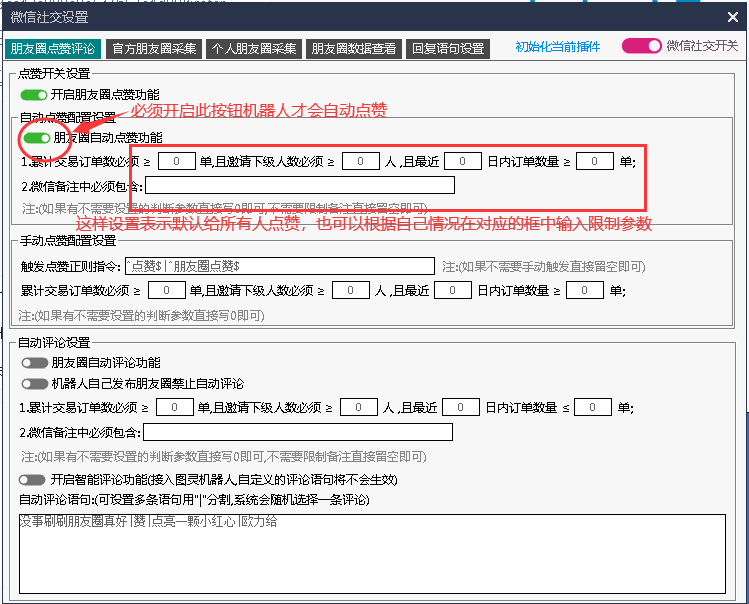Click 微信备注 field in 自动评论设置
The height and width of the screenshot is (604, 749).
[298, 432]
